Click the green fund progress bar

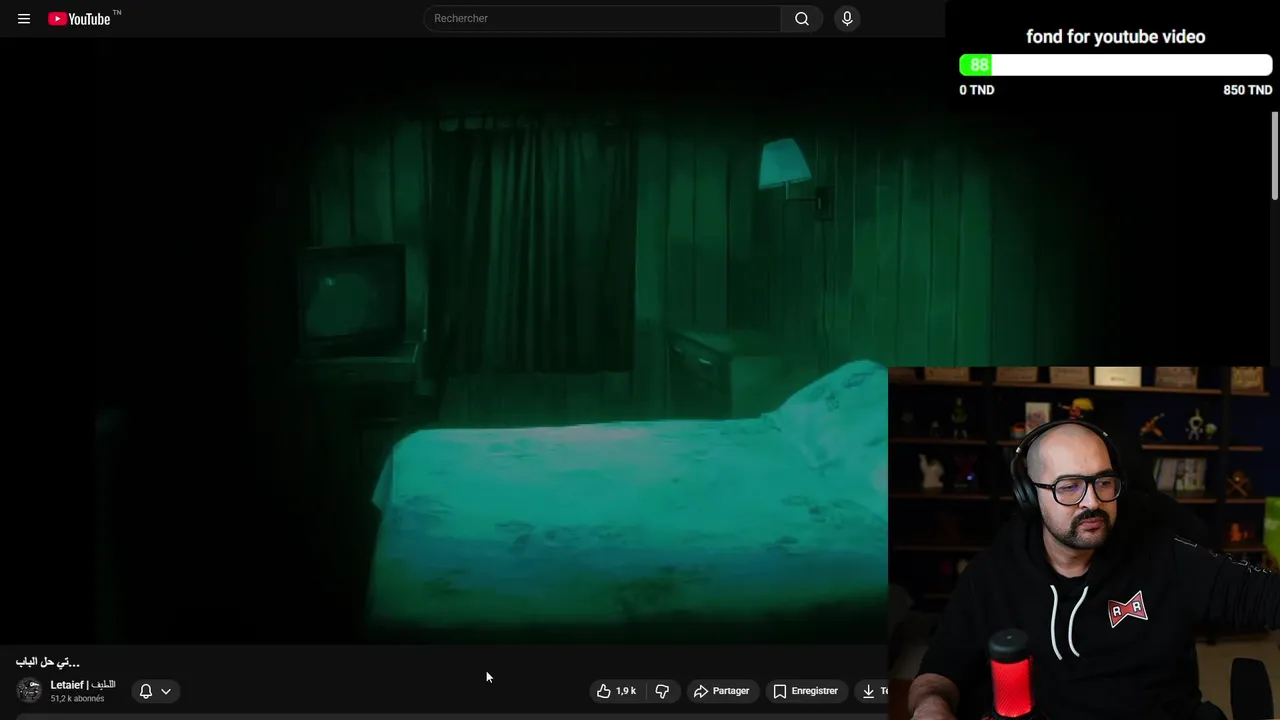tap(1115, 65)
